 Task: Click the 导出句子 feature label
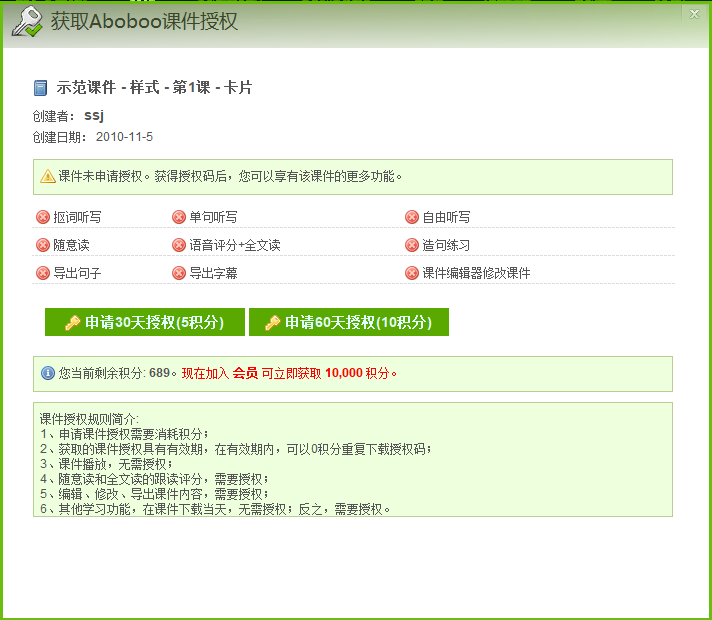pyautogui.click(x=77, y=273)
